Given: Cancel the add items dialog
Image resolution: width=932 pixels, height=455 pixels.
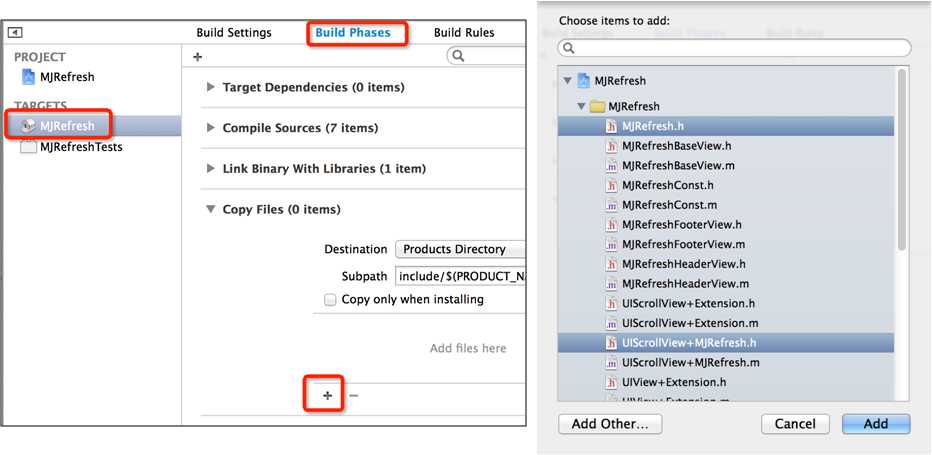Looking at the screenshot, I should pos(795,424).
